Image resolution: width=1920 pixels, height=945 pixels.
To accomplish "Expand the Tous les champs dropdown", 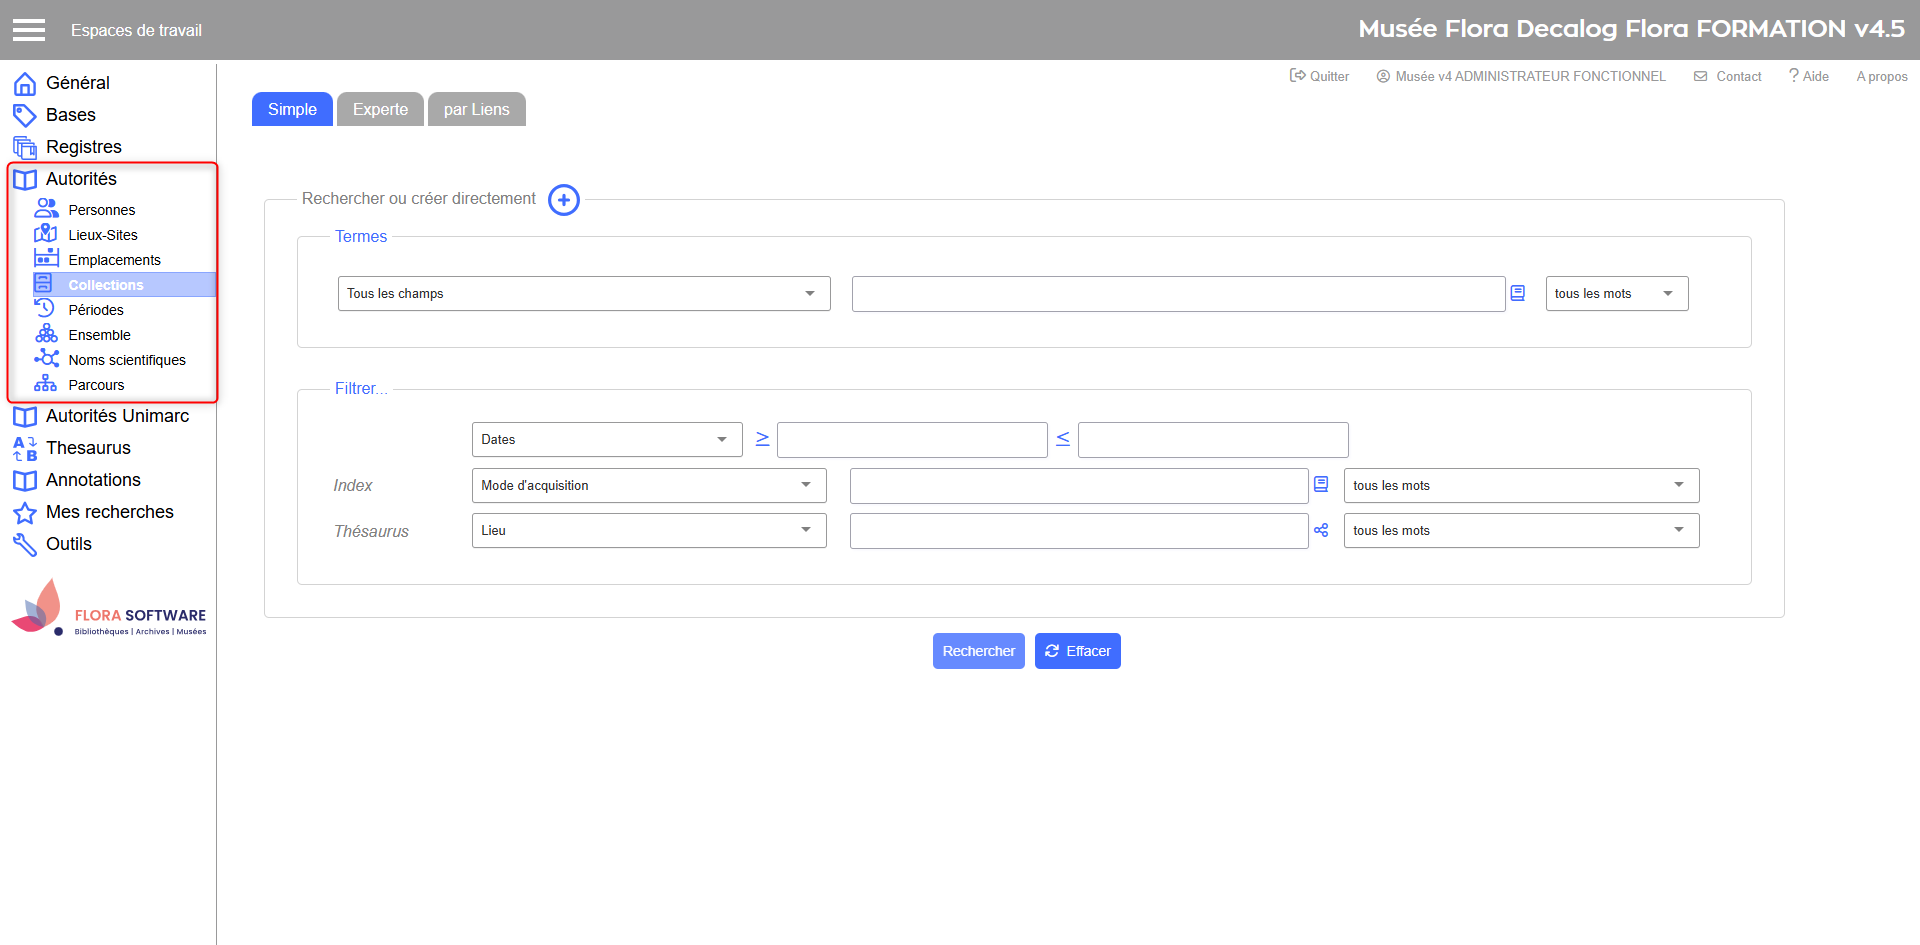I will click(584, 294).
